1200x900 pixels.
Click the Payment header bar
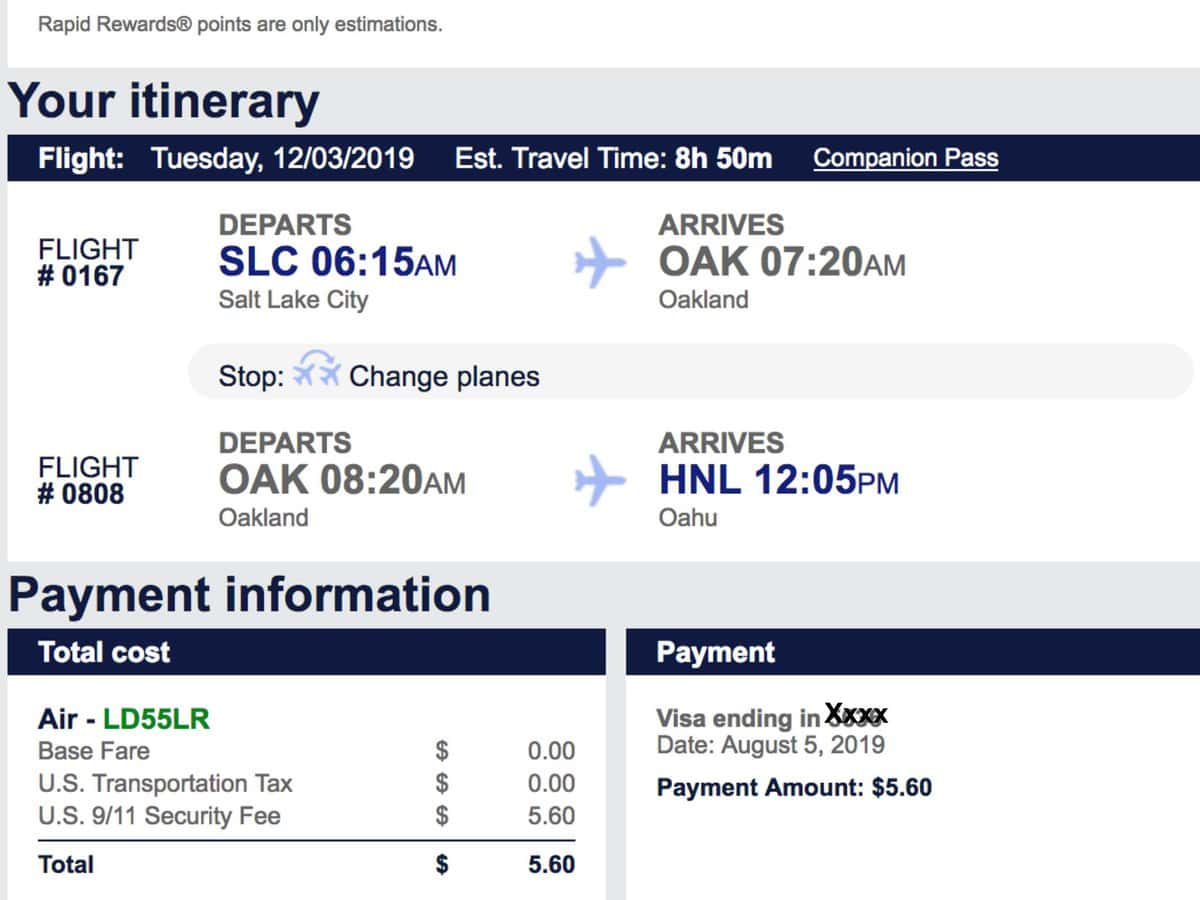[x=913, y=652]
